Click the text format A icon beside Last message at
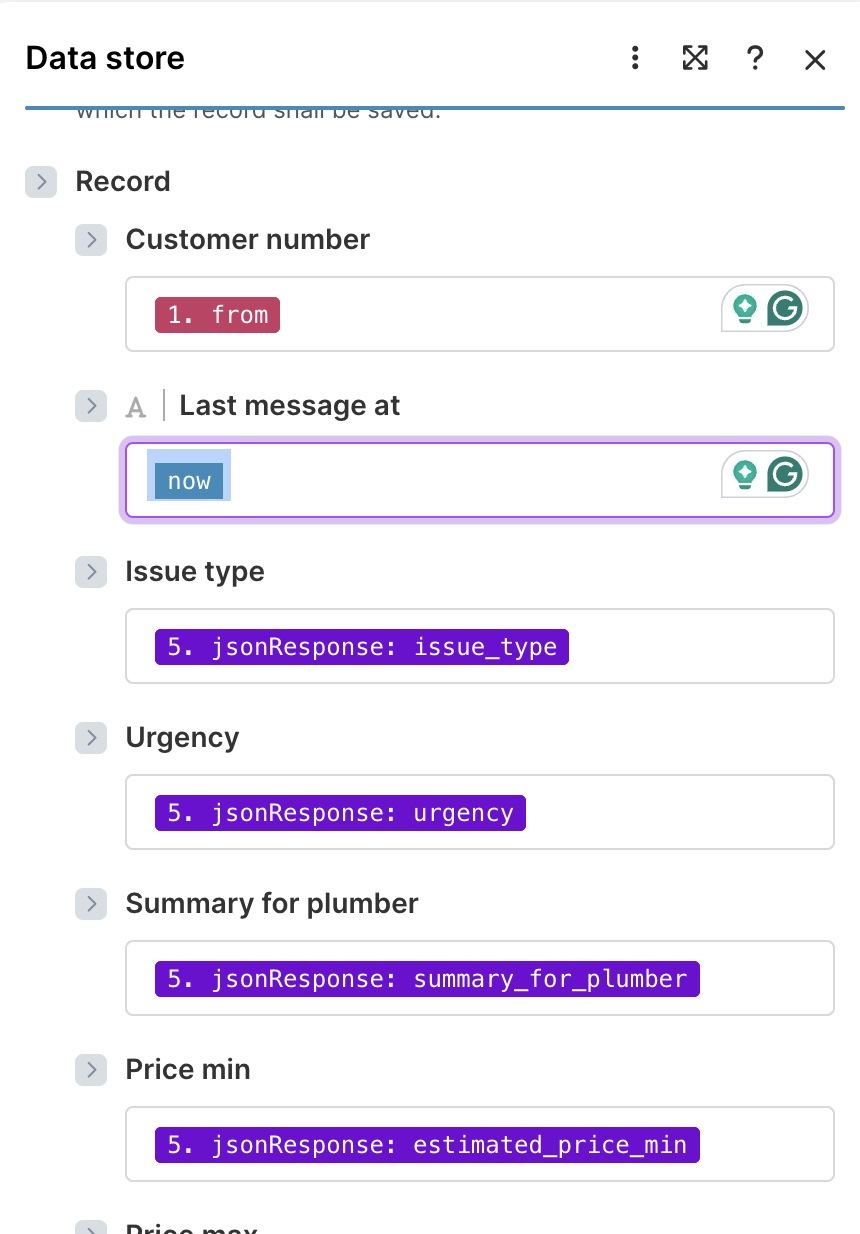This screenshot has width=860, height=1234. coord(136,406)
